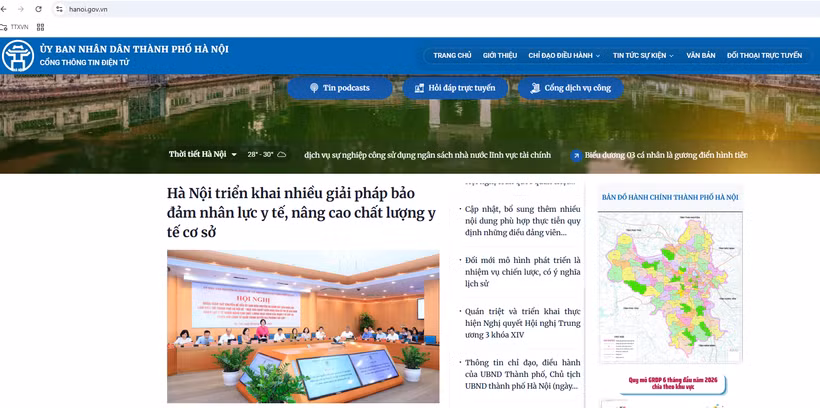Open article Đổi mới mô hình phát triển
This screenshot has width=820, height=408.
pos(522,272)
